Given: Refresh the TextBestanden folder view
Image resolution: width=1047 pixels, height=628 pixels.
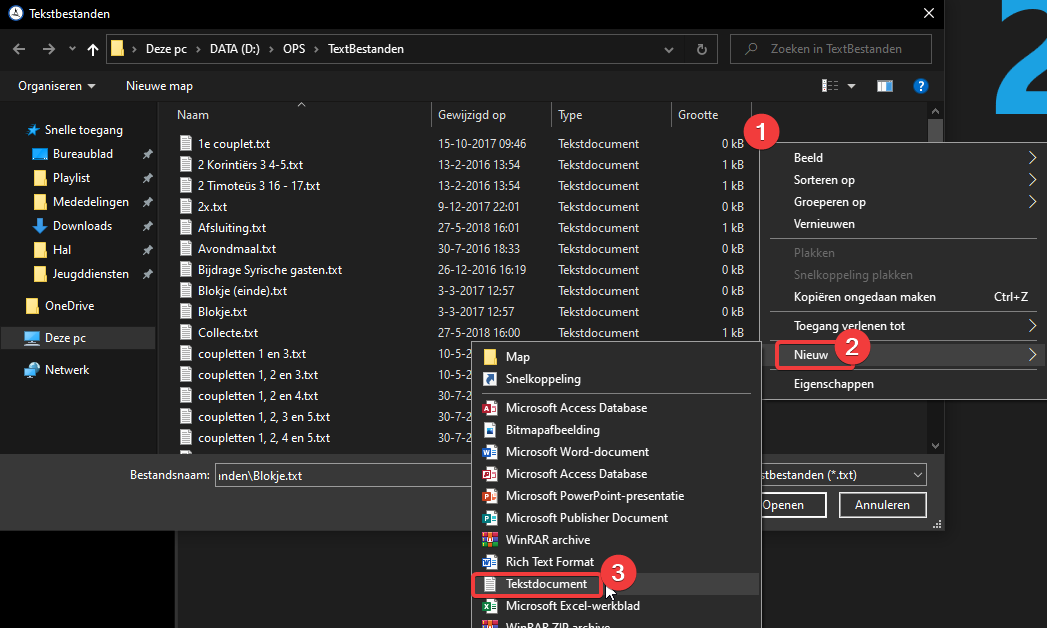Looking at the screenshot, I should (x=701, y=49).
